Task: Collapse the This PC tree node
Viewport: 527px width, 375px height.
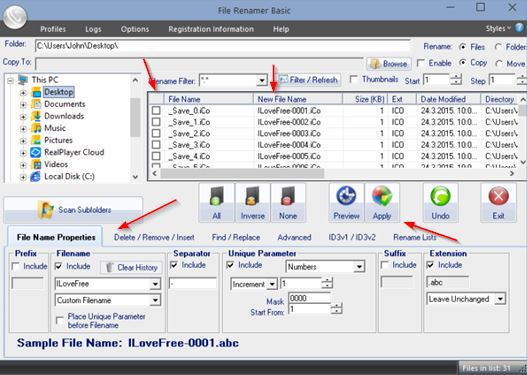Action: pyautogui.click(x=11, y=81)
